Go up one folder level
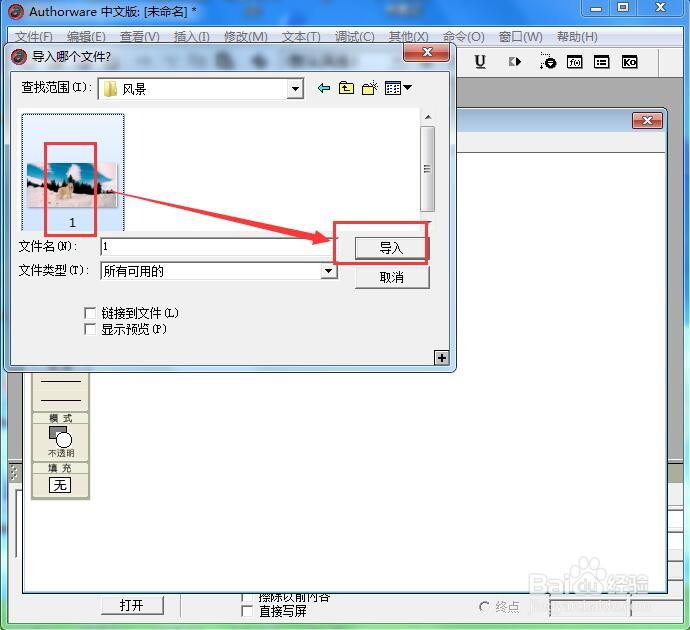Screen dimensions: 690x630 pos(346,88)
